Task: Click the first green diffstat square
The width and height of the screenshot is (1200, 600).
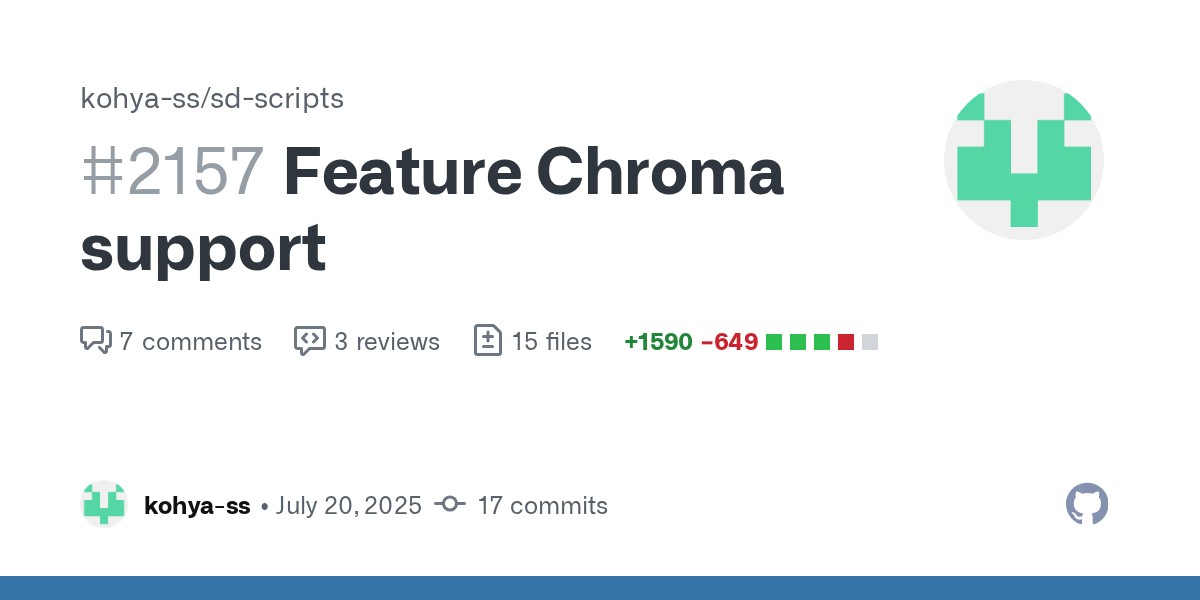Action: pyautogui.click(x=774, y=342)
